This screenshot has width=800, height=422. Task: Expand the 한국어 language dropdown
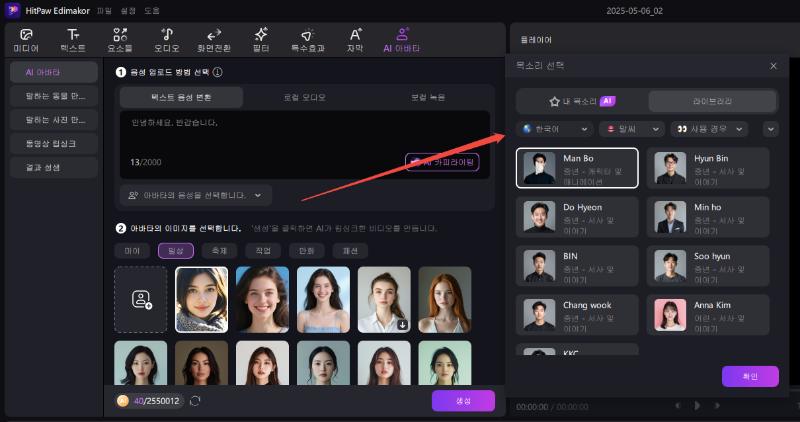tap(554, 129)
